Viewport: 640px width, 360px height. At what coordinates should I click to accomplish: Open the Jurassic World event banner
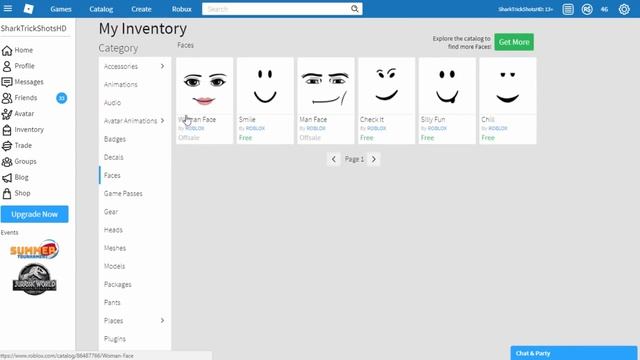[35, 279]
